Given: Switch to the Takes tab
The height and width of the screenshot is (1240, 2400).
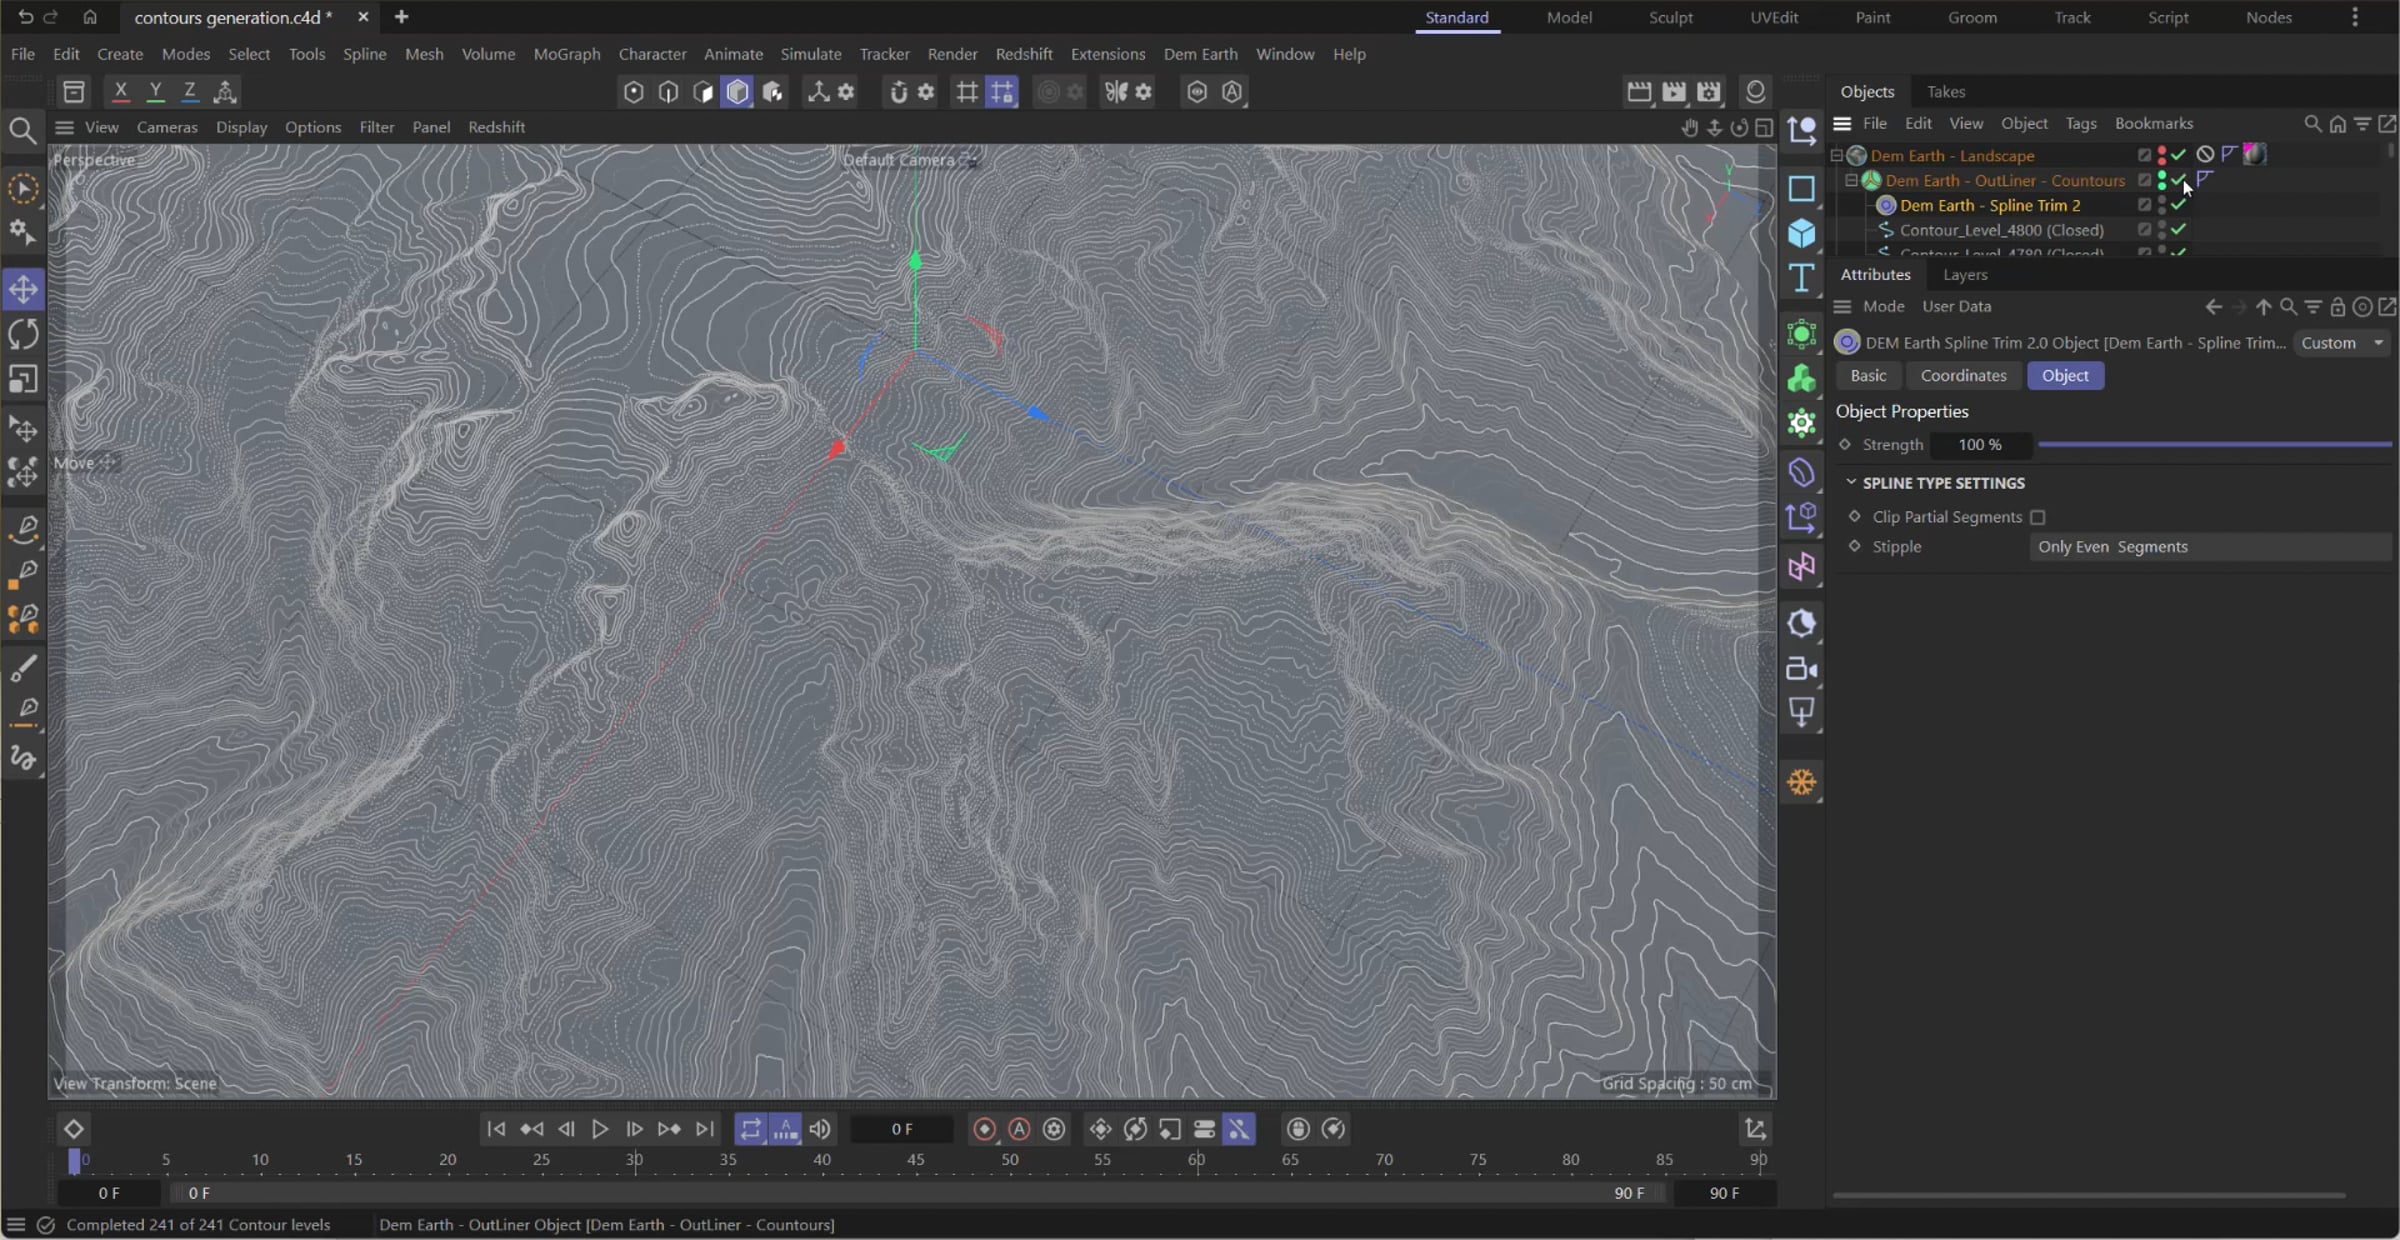Looking at the screenshot, I should 1945,92.
